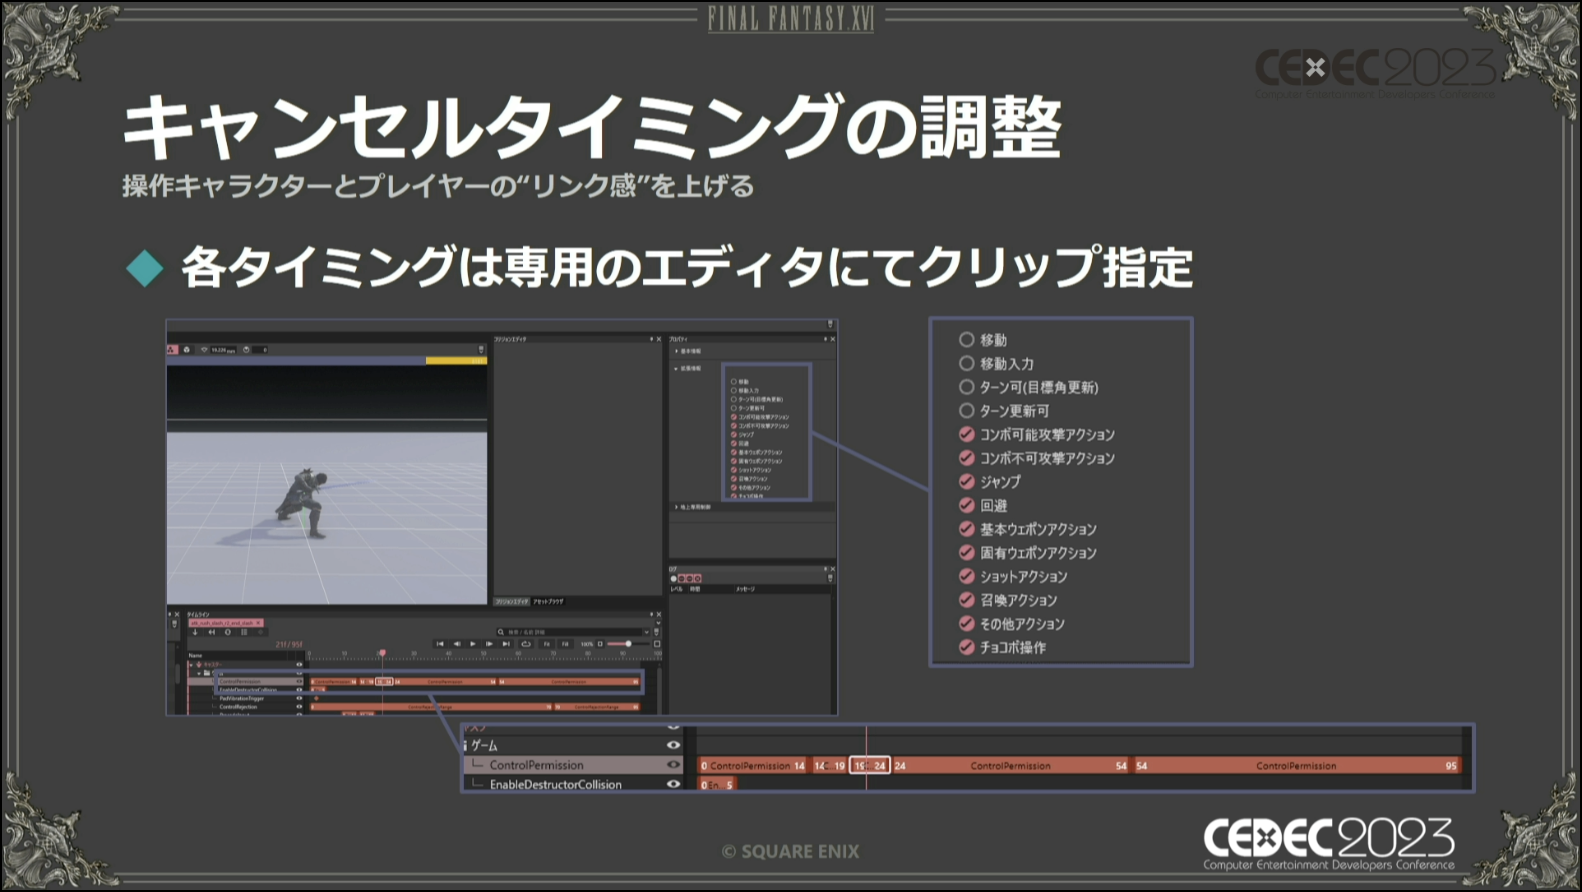Skip to the last frame of the timeline
This screenshot has width=1582, height=892.
click(x=506, y=644)
